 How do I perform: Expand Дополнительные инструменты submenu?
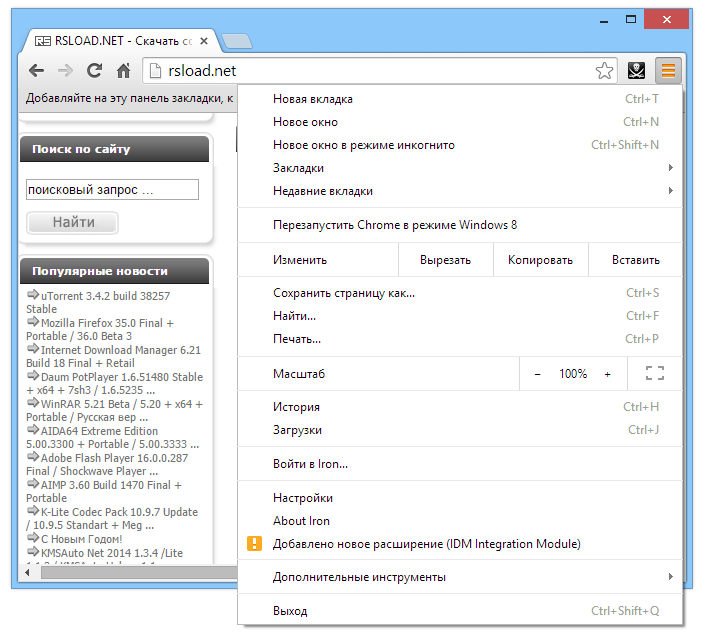coord(460,577)
